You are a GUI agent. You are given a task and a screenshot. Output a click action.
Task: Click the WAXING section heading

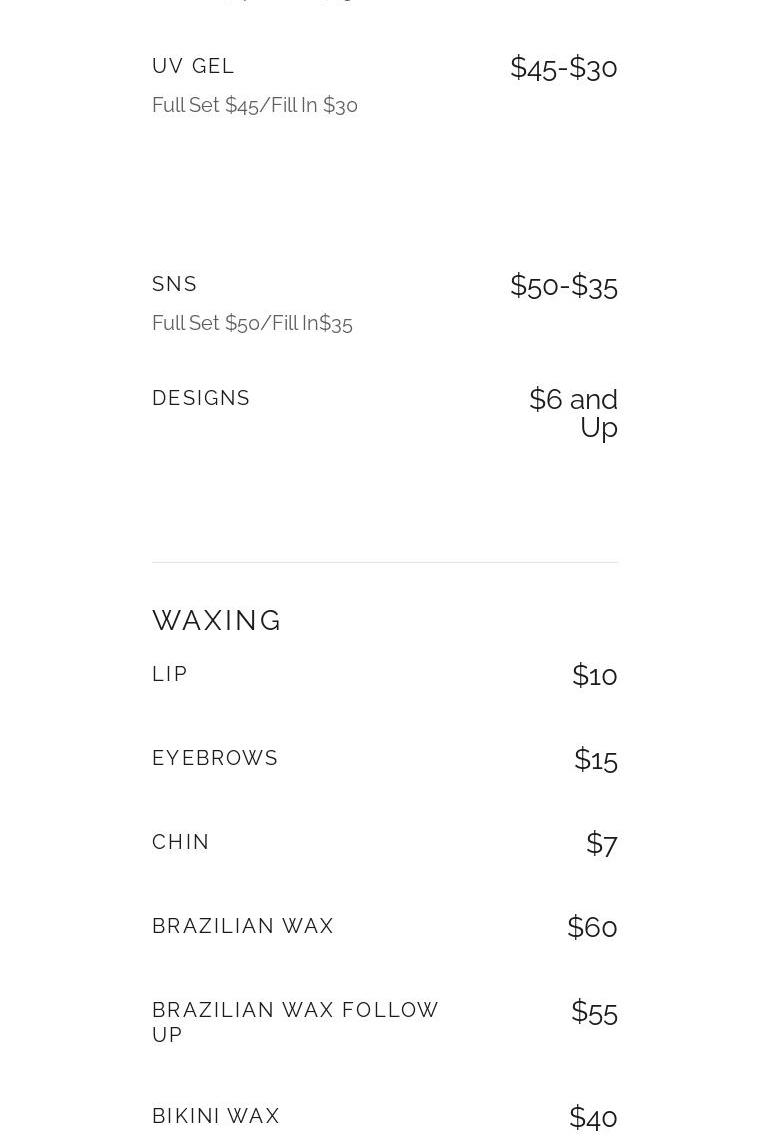217,620
